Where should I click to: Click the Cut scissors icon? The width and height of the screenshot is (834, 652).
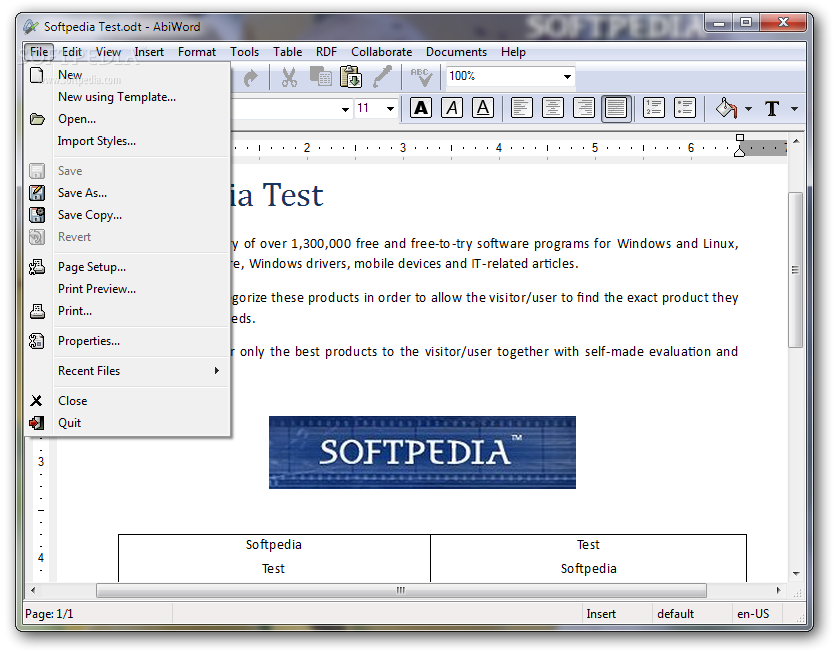289,77
